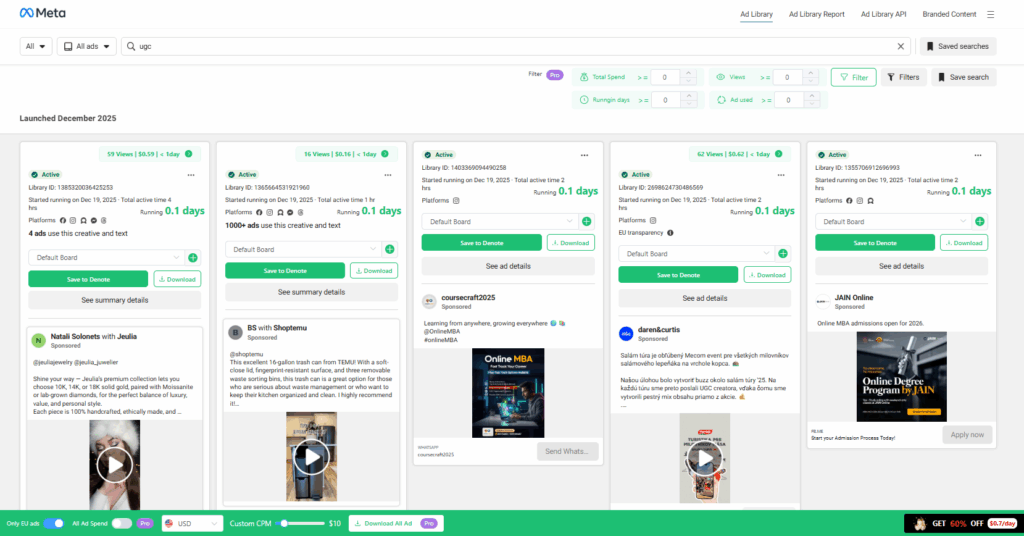Click the Running days clock icon
The image size is (1024, 536).
584,100
